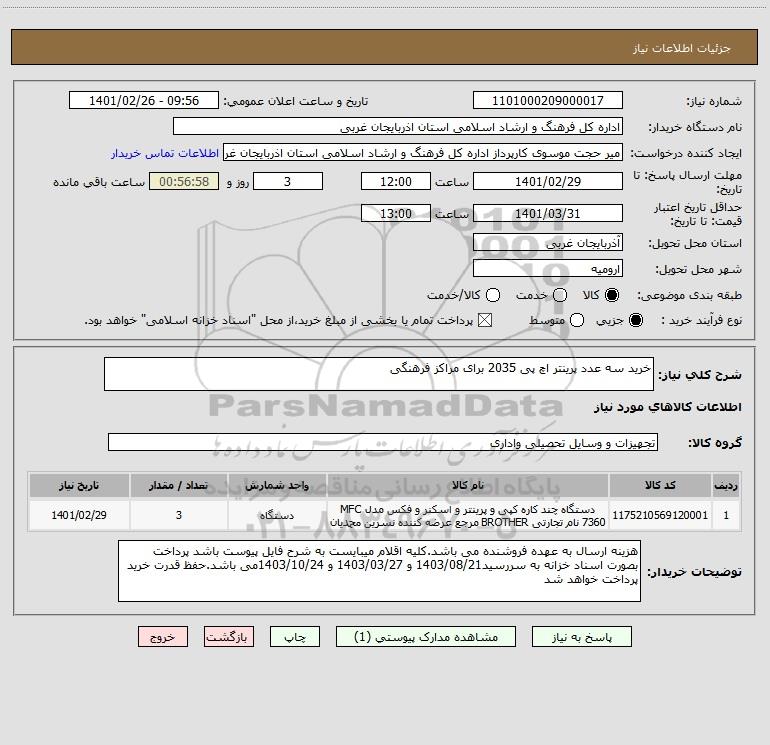Click the row number 1 cell

click(726, 515)
